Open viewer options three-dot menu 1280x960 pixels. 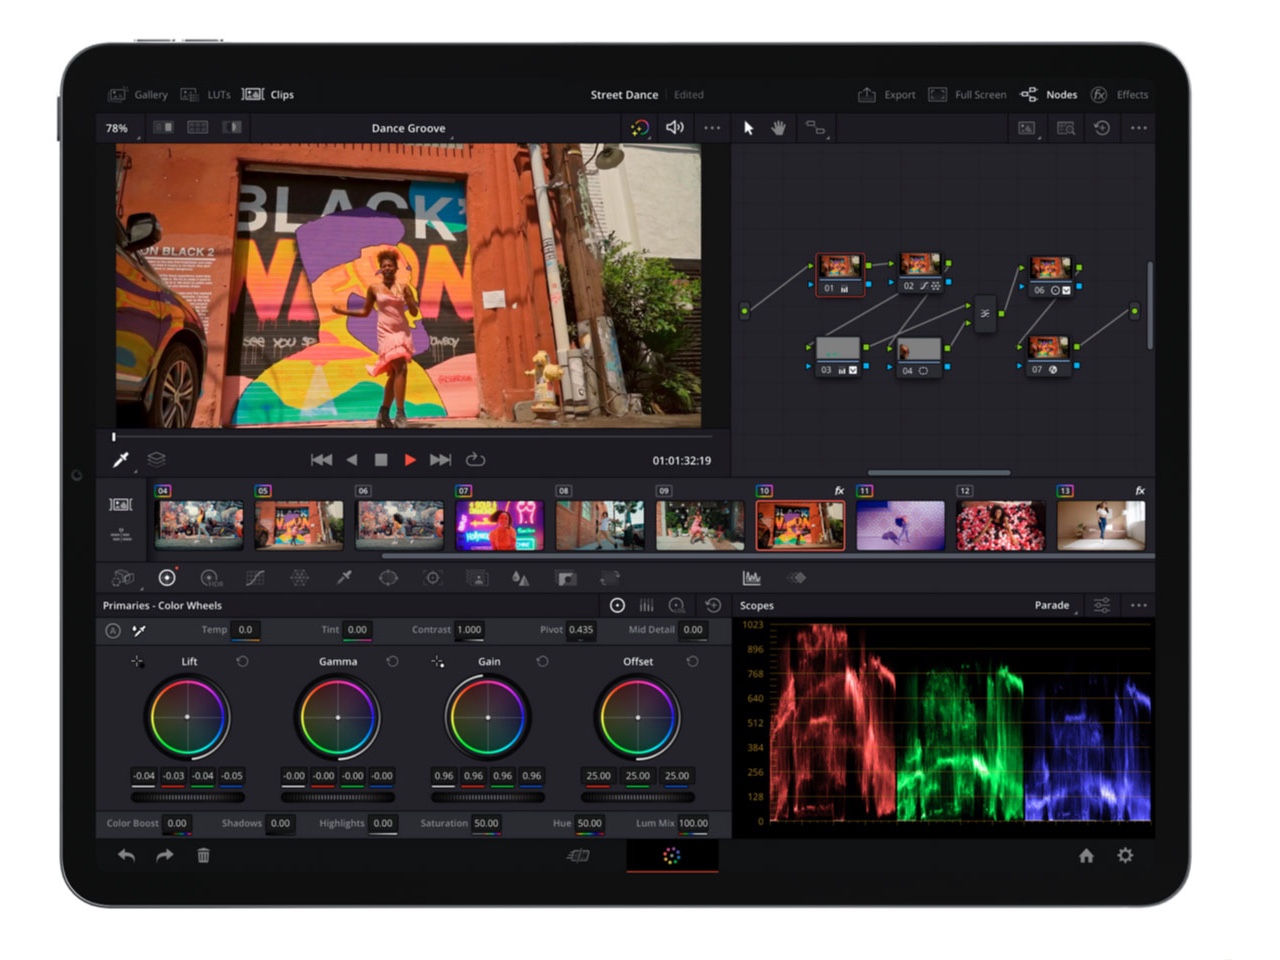712,128
